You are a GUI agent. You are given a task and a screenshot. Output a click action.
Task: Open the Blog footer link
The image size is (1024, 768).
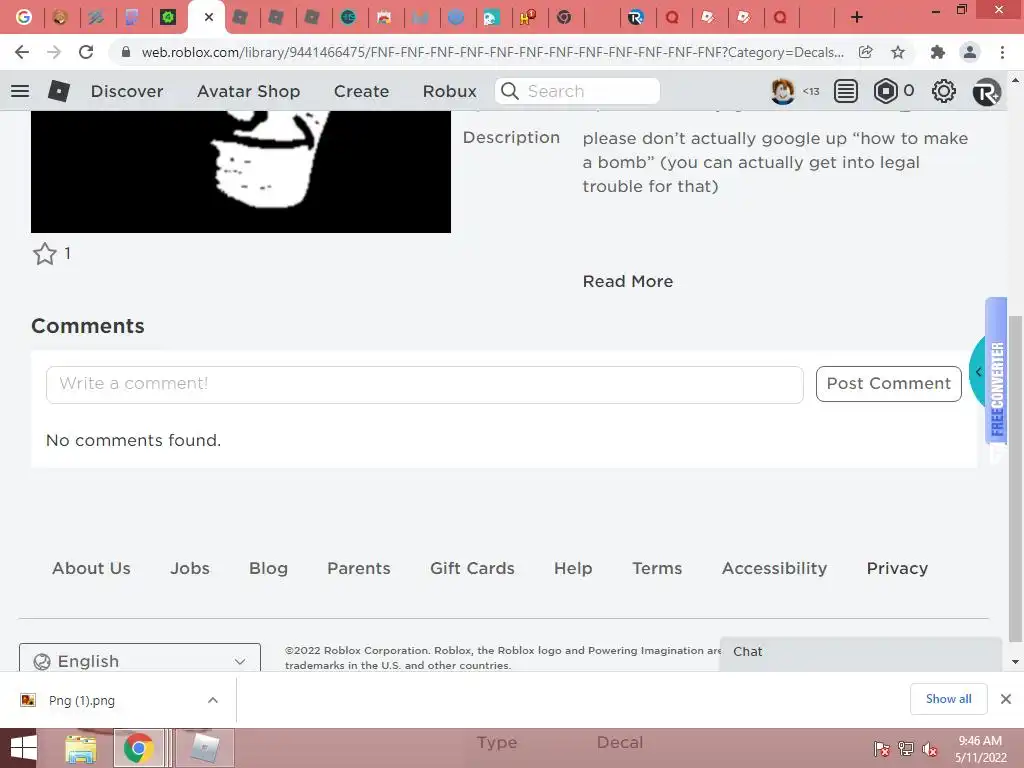(268, 568)
